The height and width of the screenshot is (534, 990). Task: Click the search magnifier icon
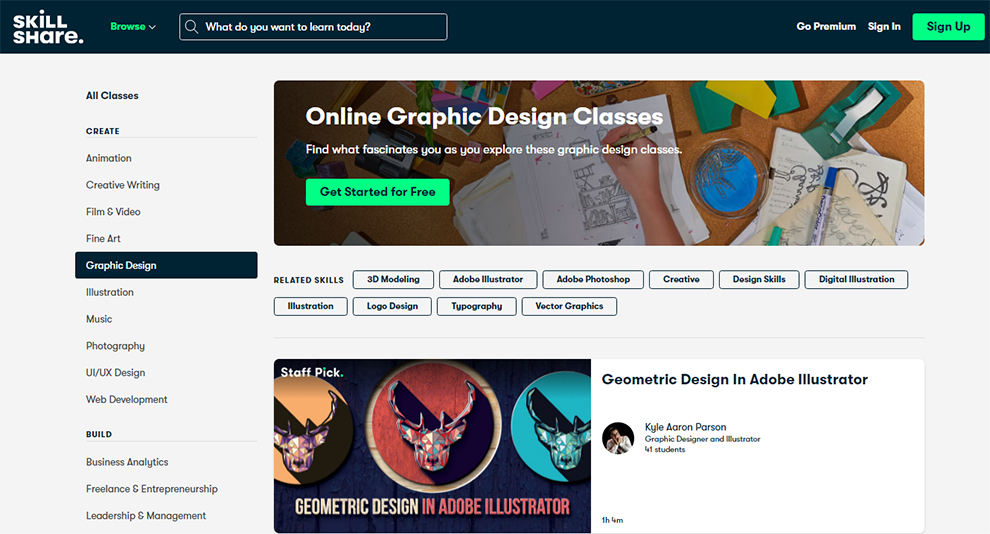tap(191, 27)
